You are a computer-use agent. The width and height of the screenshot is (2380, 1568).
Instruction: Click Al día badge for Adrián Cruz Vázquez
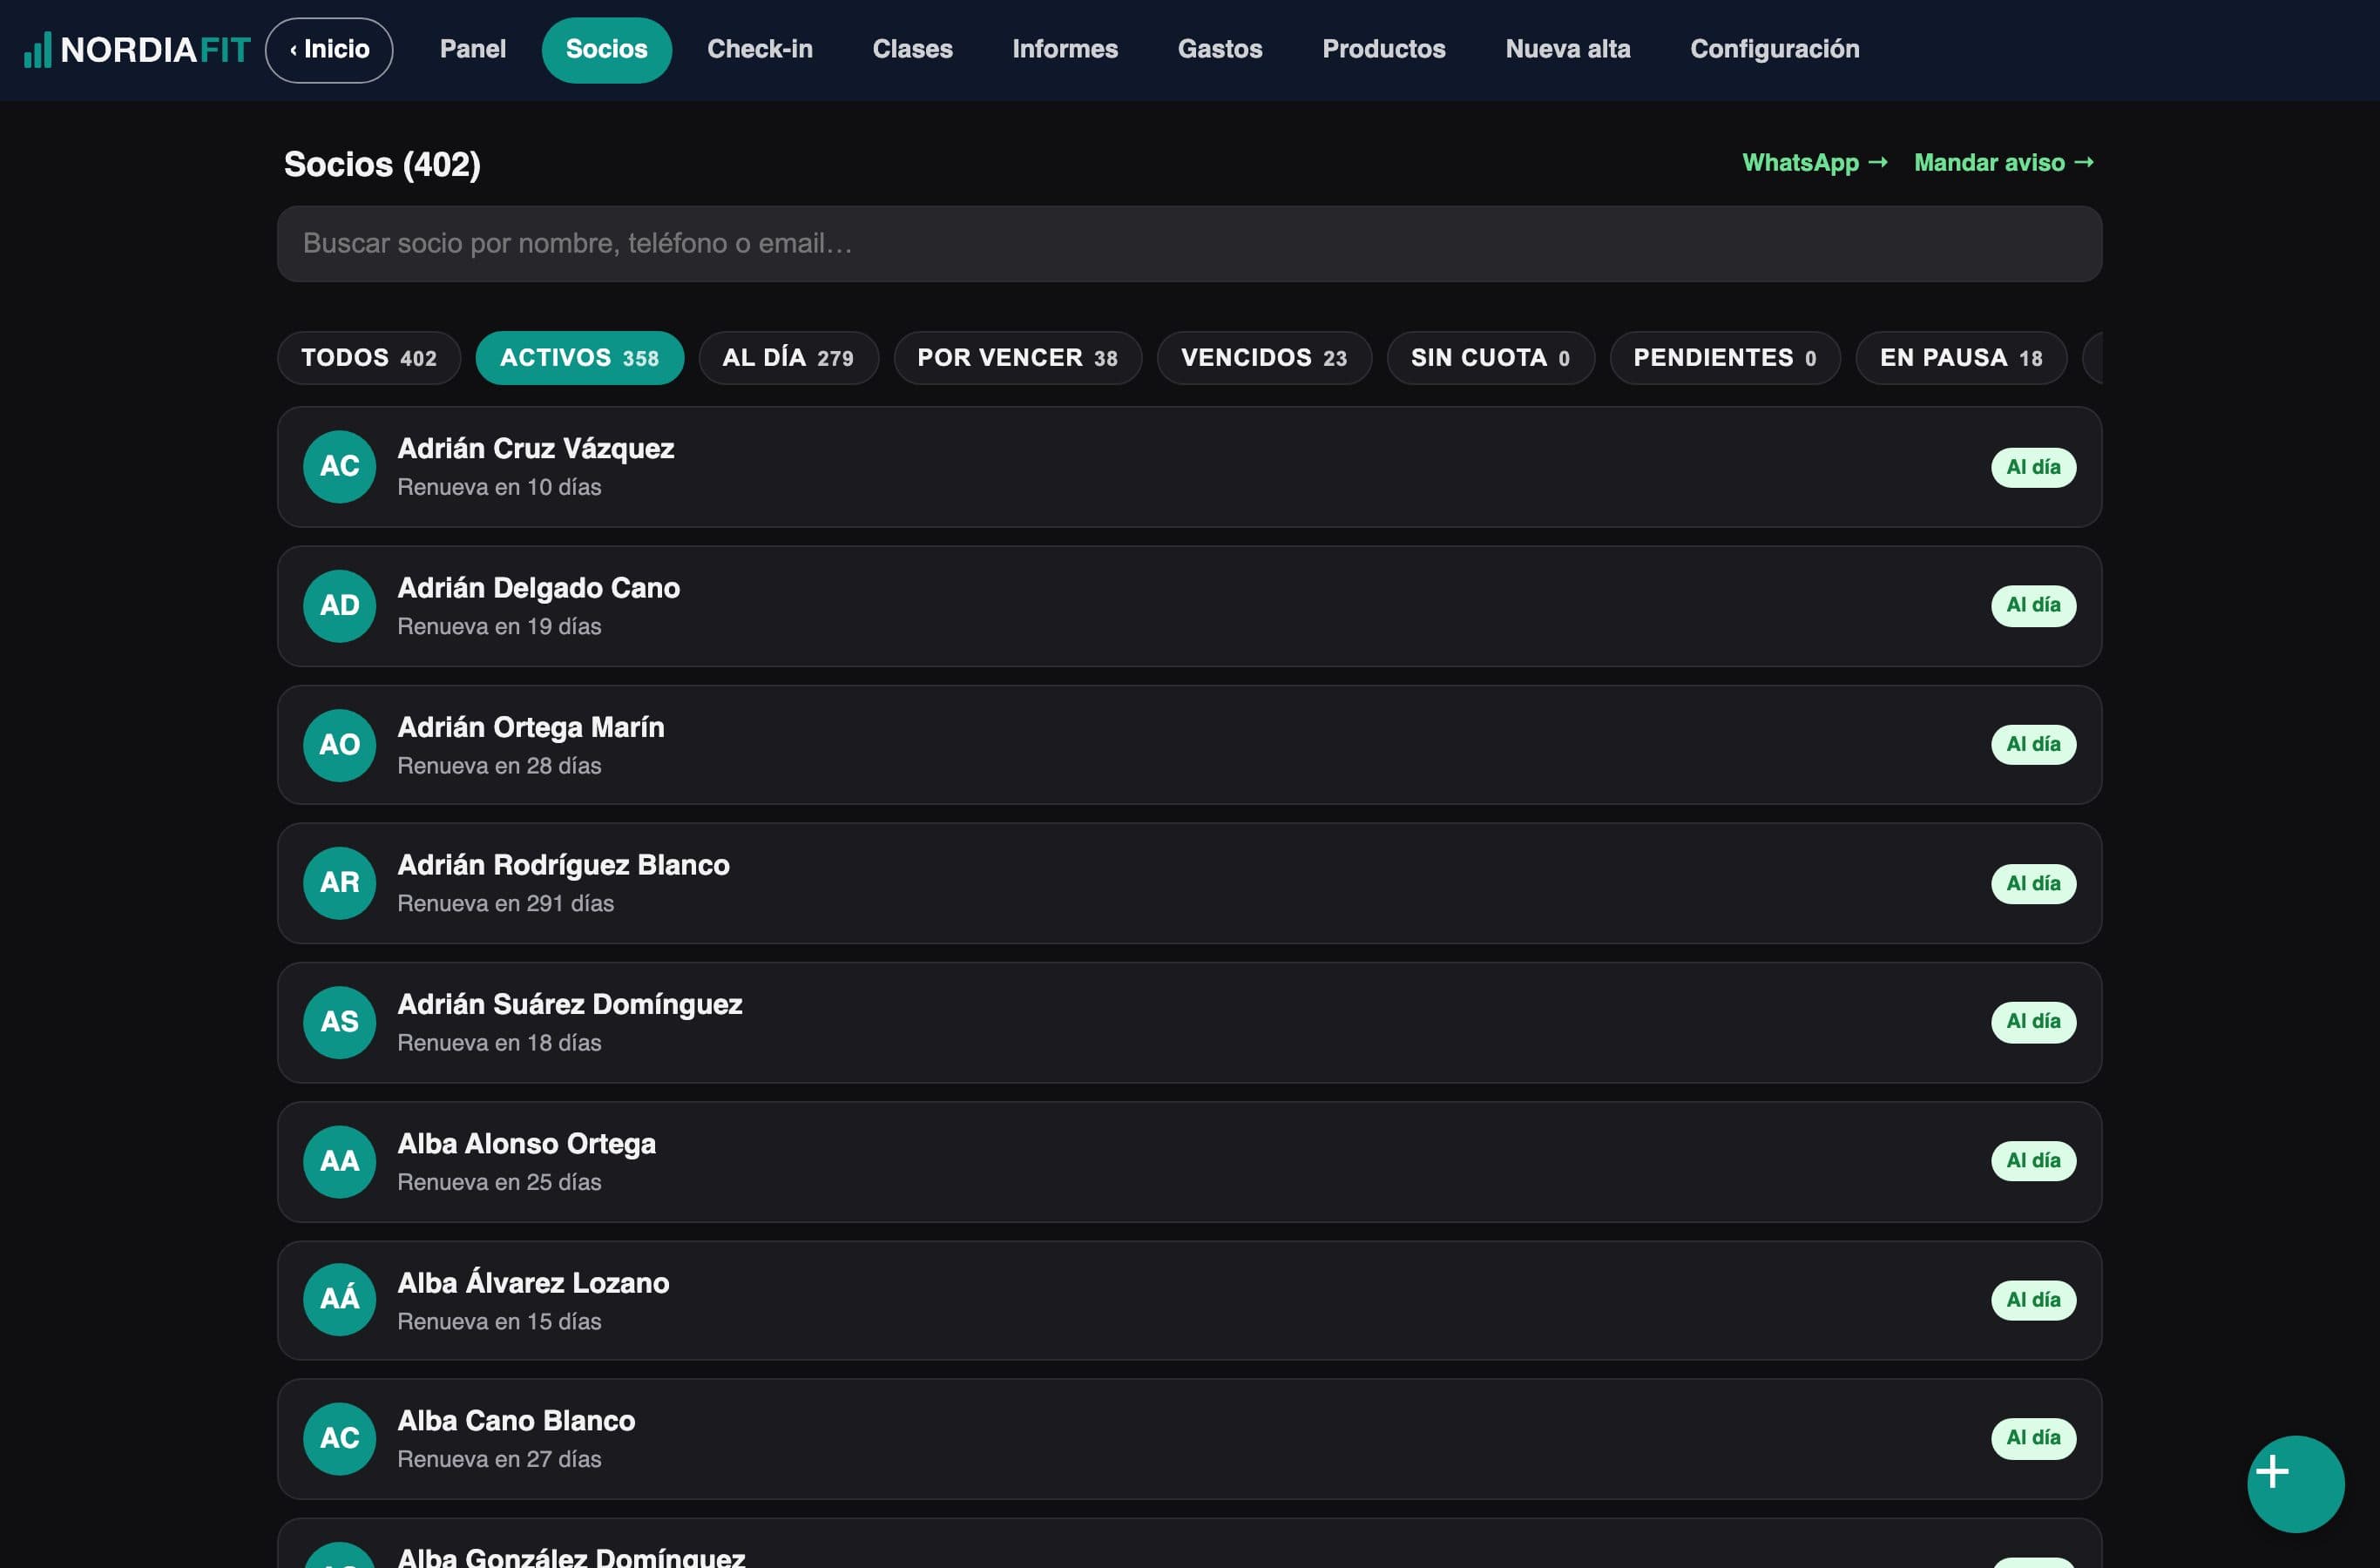point(2032,467)
